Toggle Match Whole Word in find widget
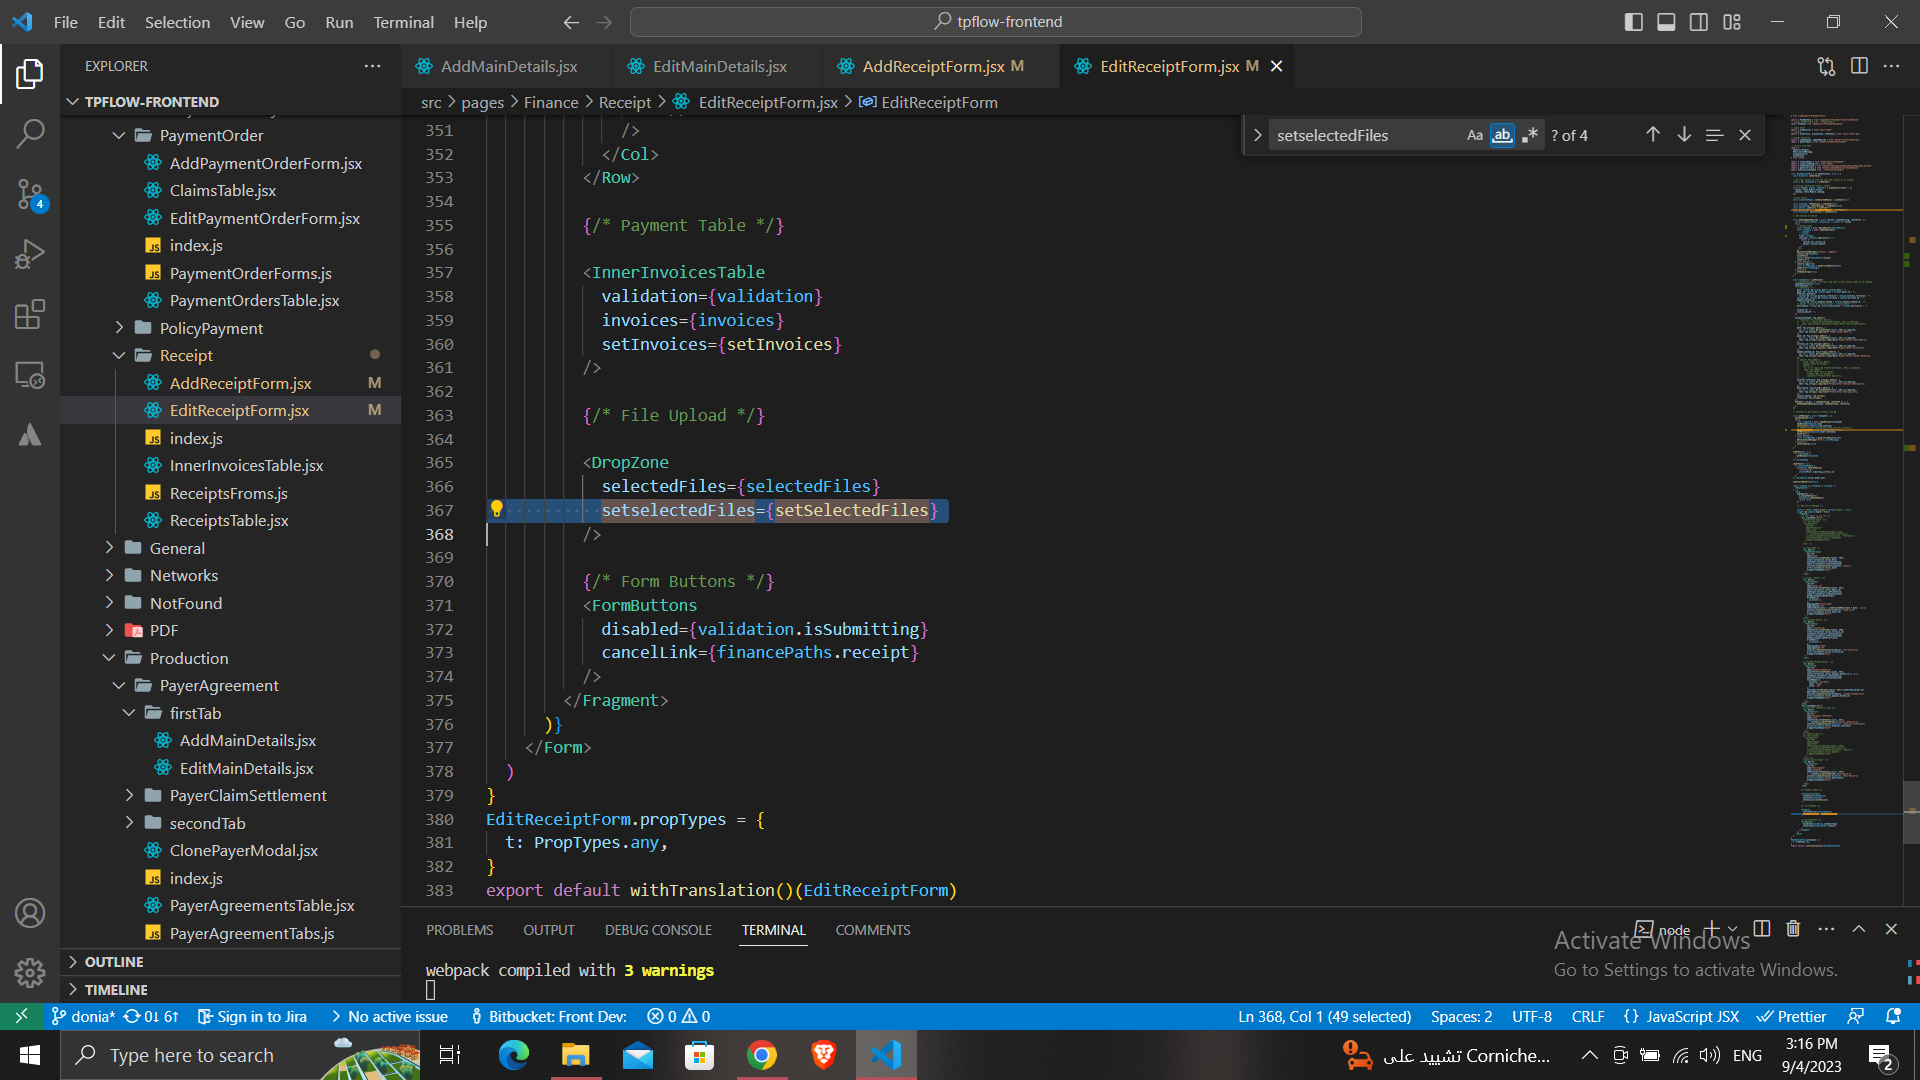The height and width of the screenshot is (1080, 1920). click(1502, 135)
